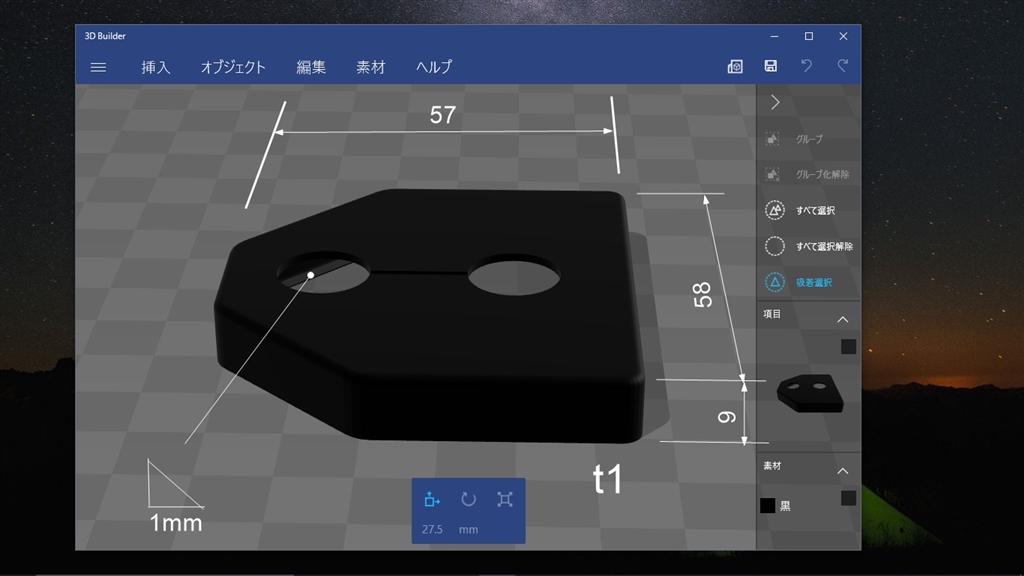Image resolution: width=1024 pixels, height=576 pixels.
Task: Click the すべて選択解除 label
Action: tap(824, 246)
